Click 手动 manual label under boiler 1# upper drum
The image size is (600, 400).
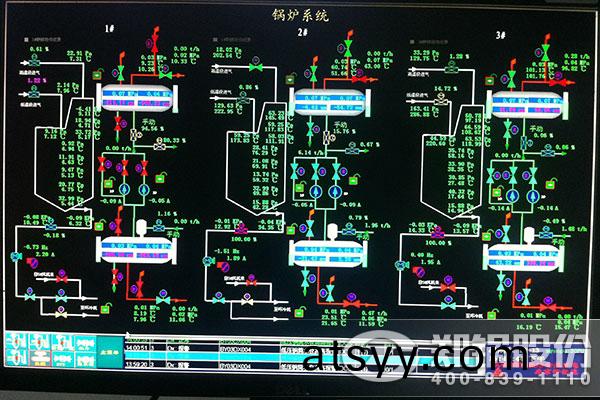150,122
